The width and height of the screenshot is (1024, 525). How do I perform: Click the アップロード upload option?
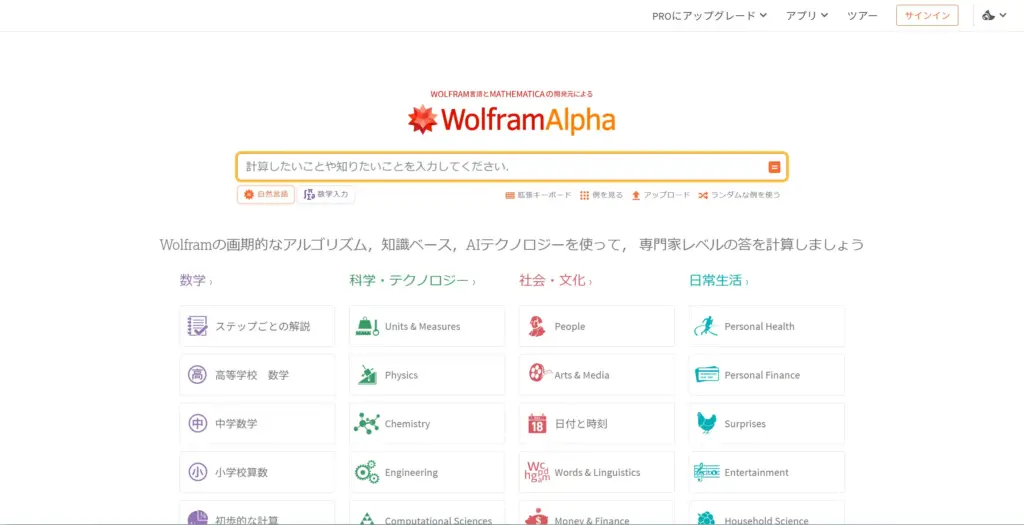660,195
